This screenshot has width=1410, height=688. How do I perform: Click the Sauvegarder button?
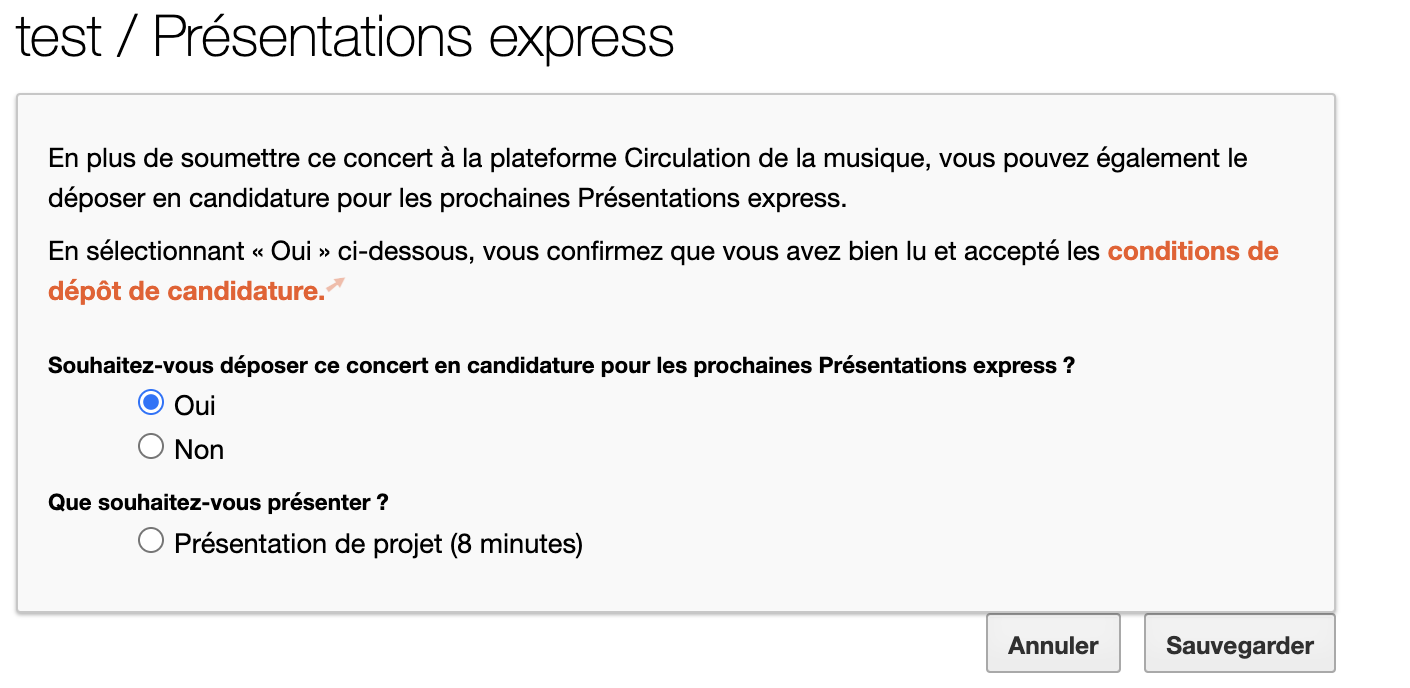(1240, 644)
